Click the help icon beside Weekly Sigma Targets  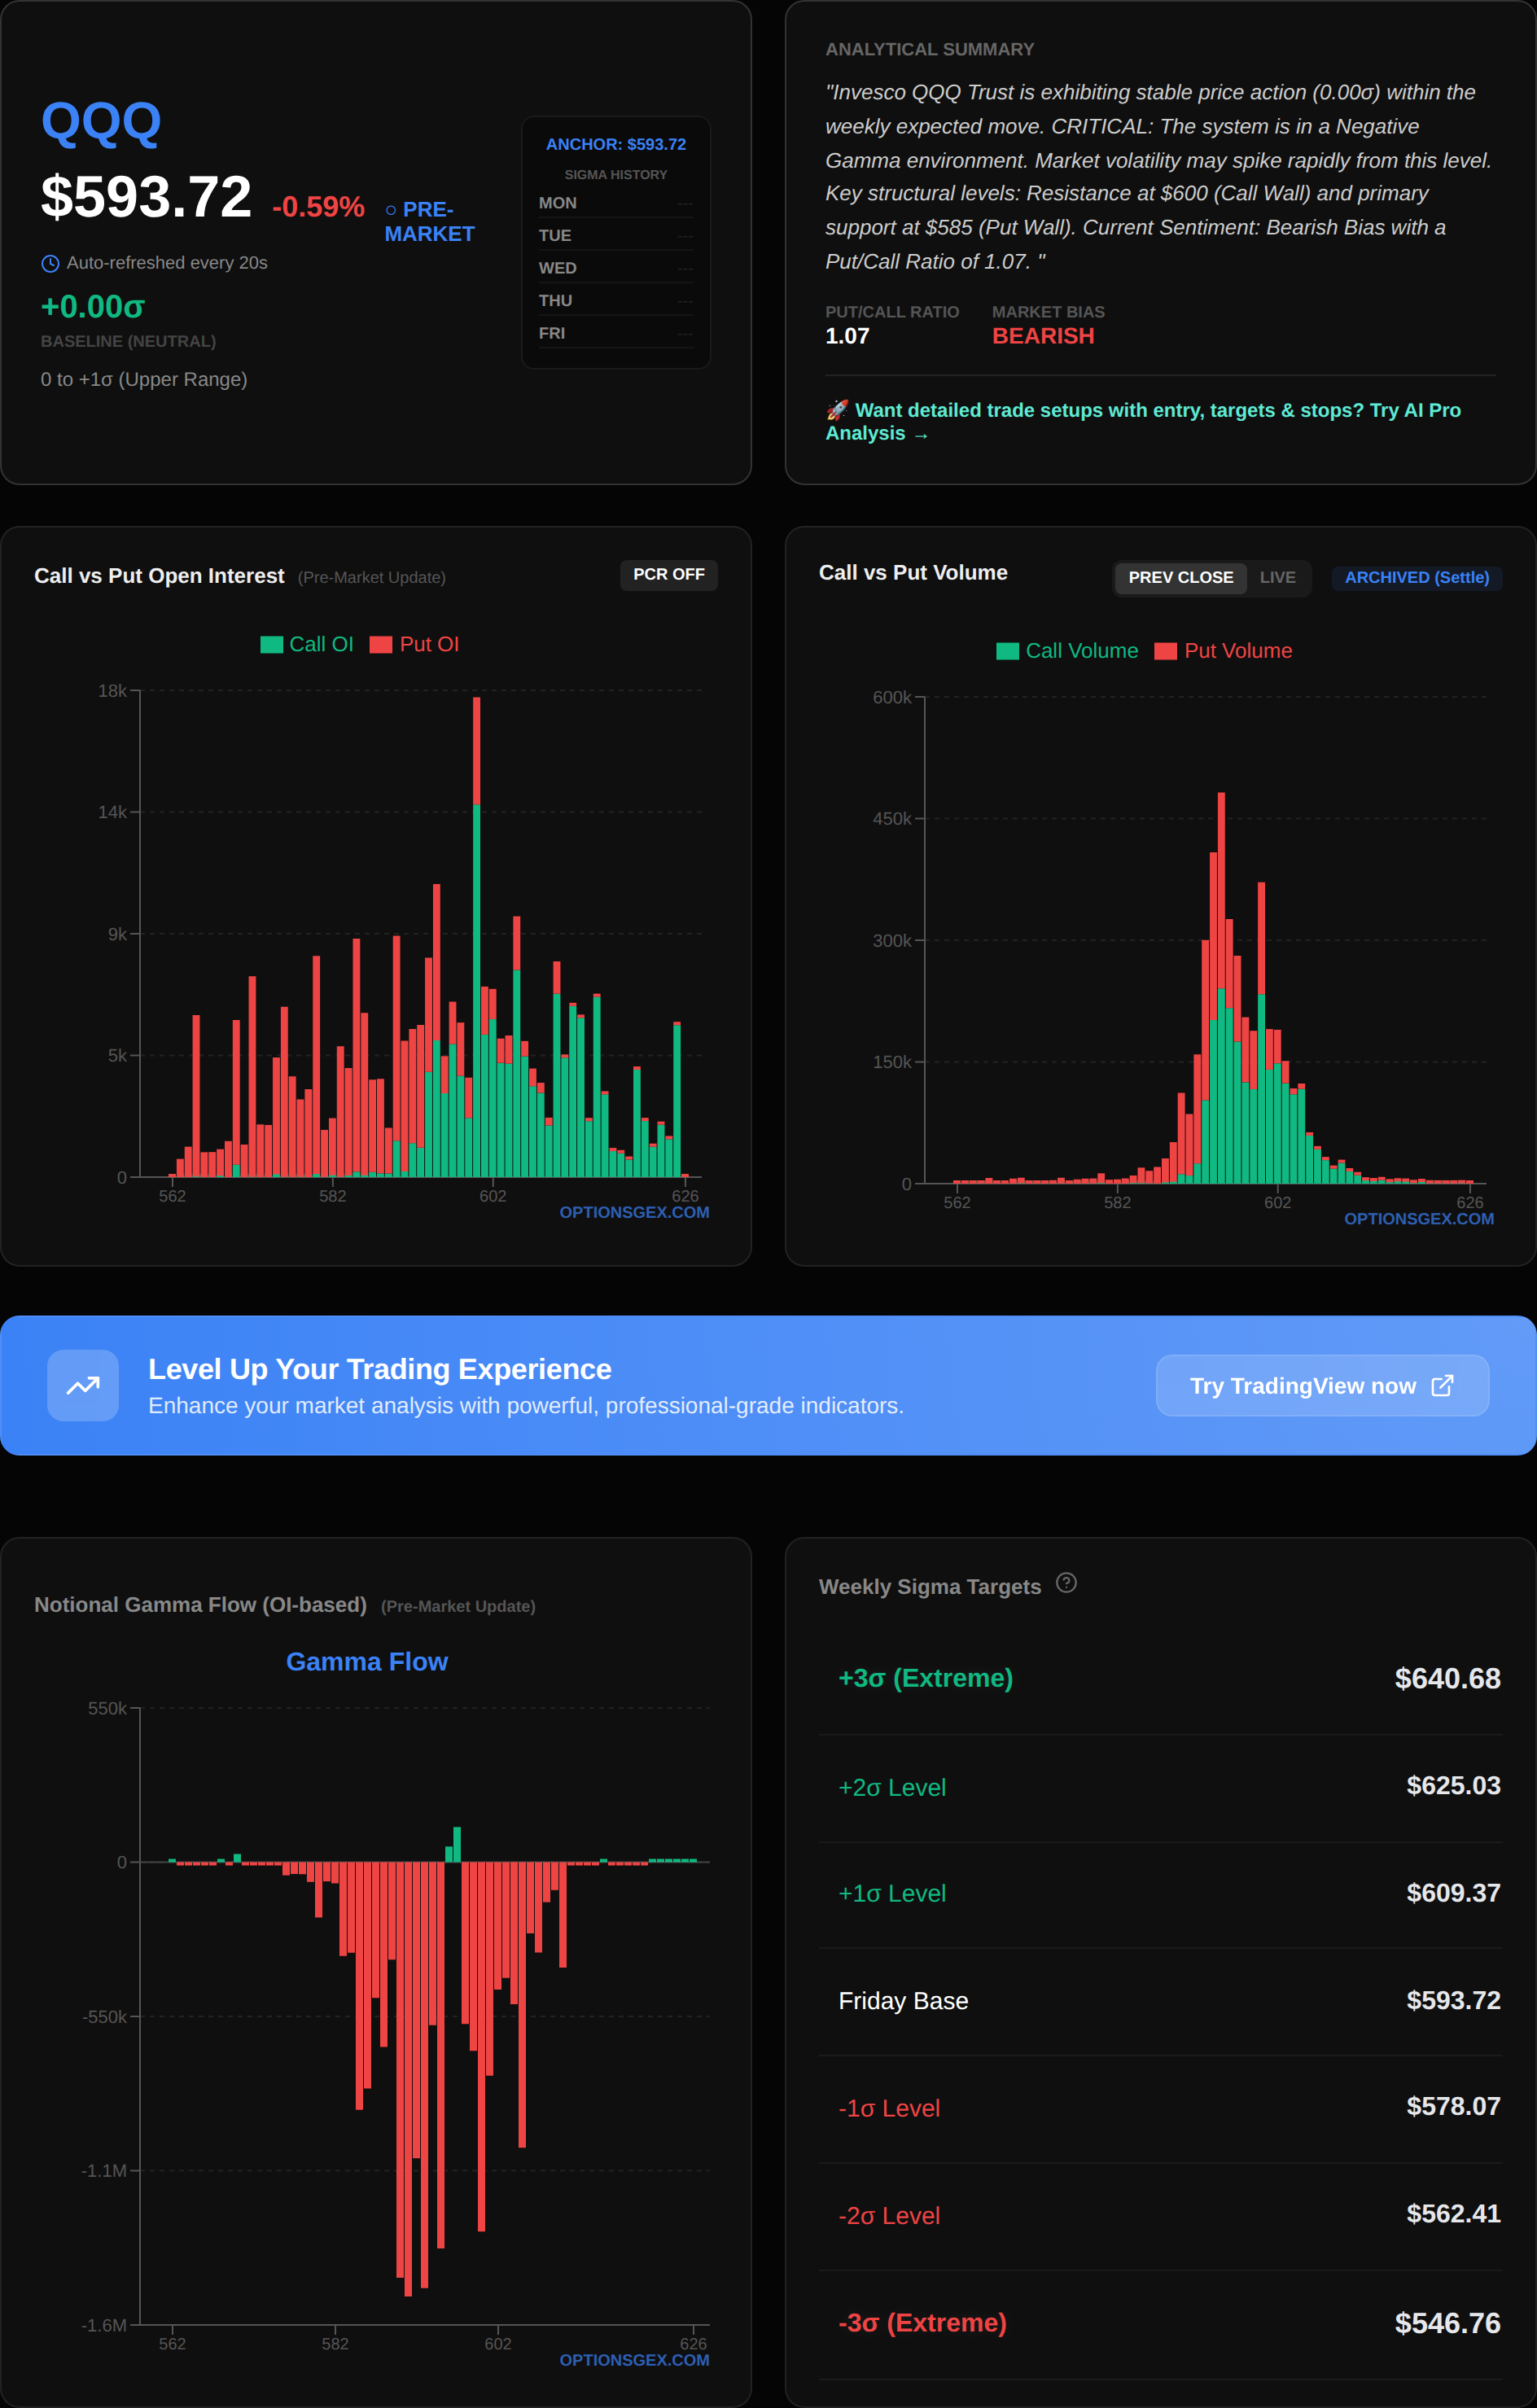1066,1583
